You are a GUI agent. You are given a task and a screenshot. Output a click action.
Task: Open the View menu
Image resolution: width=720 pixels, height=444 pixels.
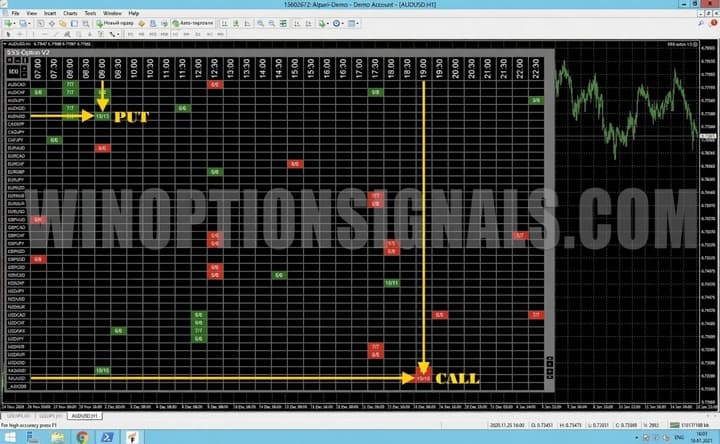[31, 13]
